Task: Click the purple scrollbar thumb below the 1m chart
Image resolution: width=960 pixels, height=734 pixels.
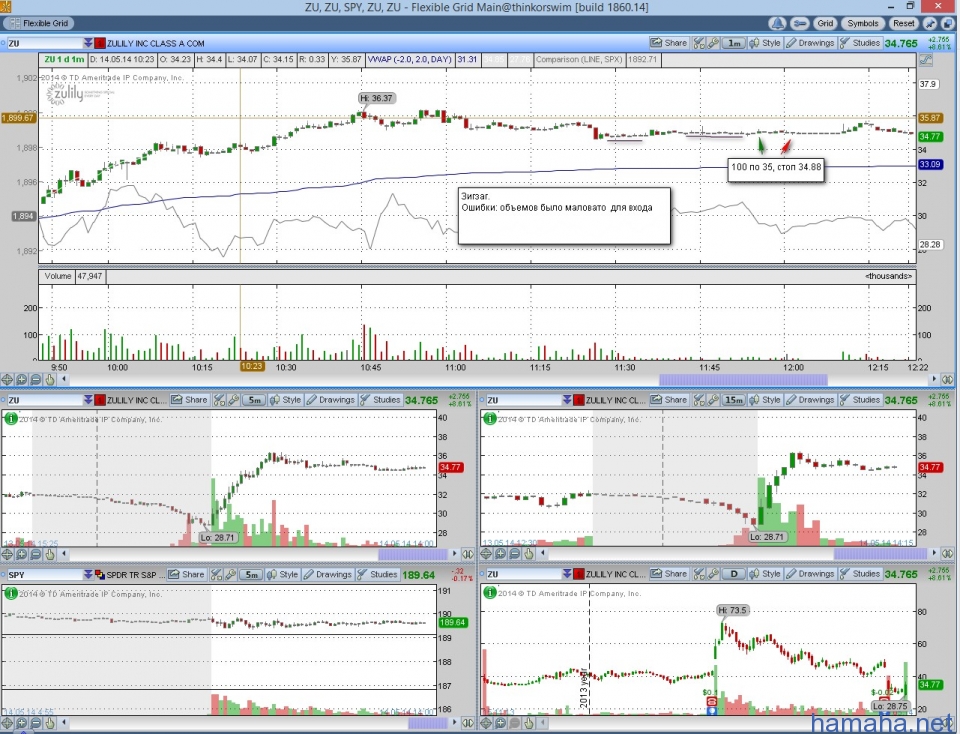Action: (x=743, y=380)
